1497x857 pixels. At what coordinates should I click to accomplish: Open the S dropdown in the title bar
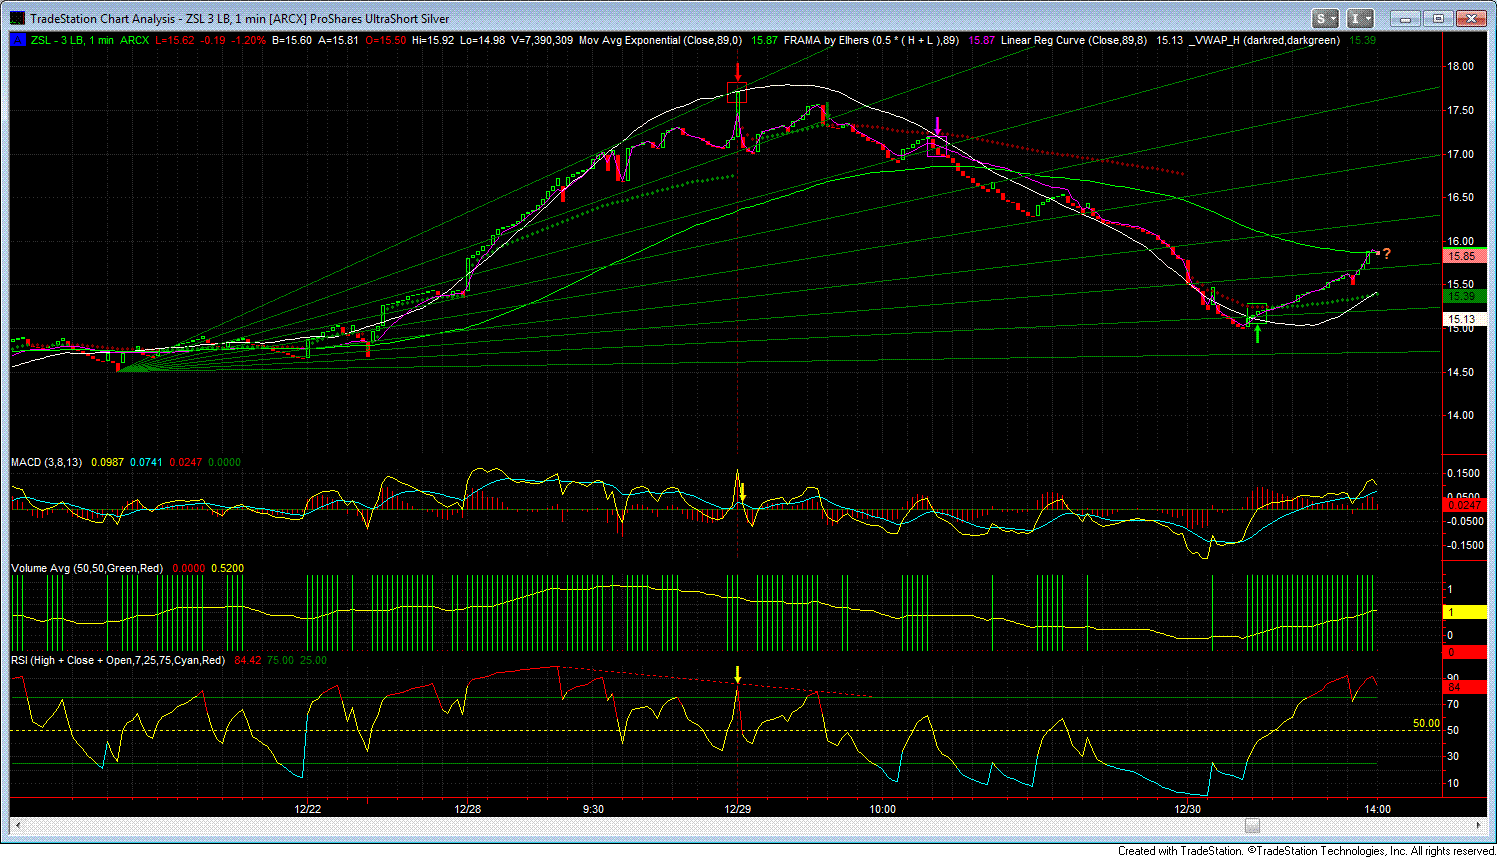click(1325, 18)
